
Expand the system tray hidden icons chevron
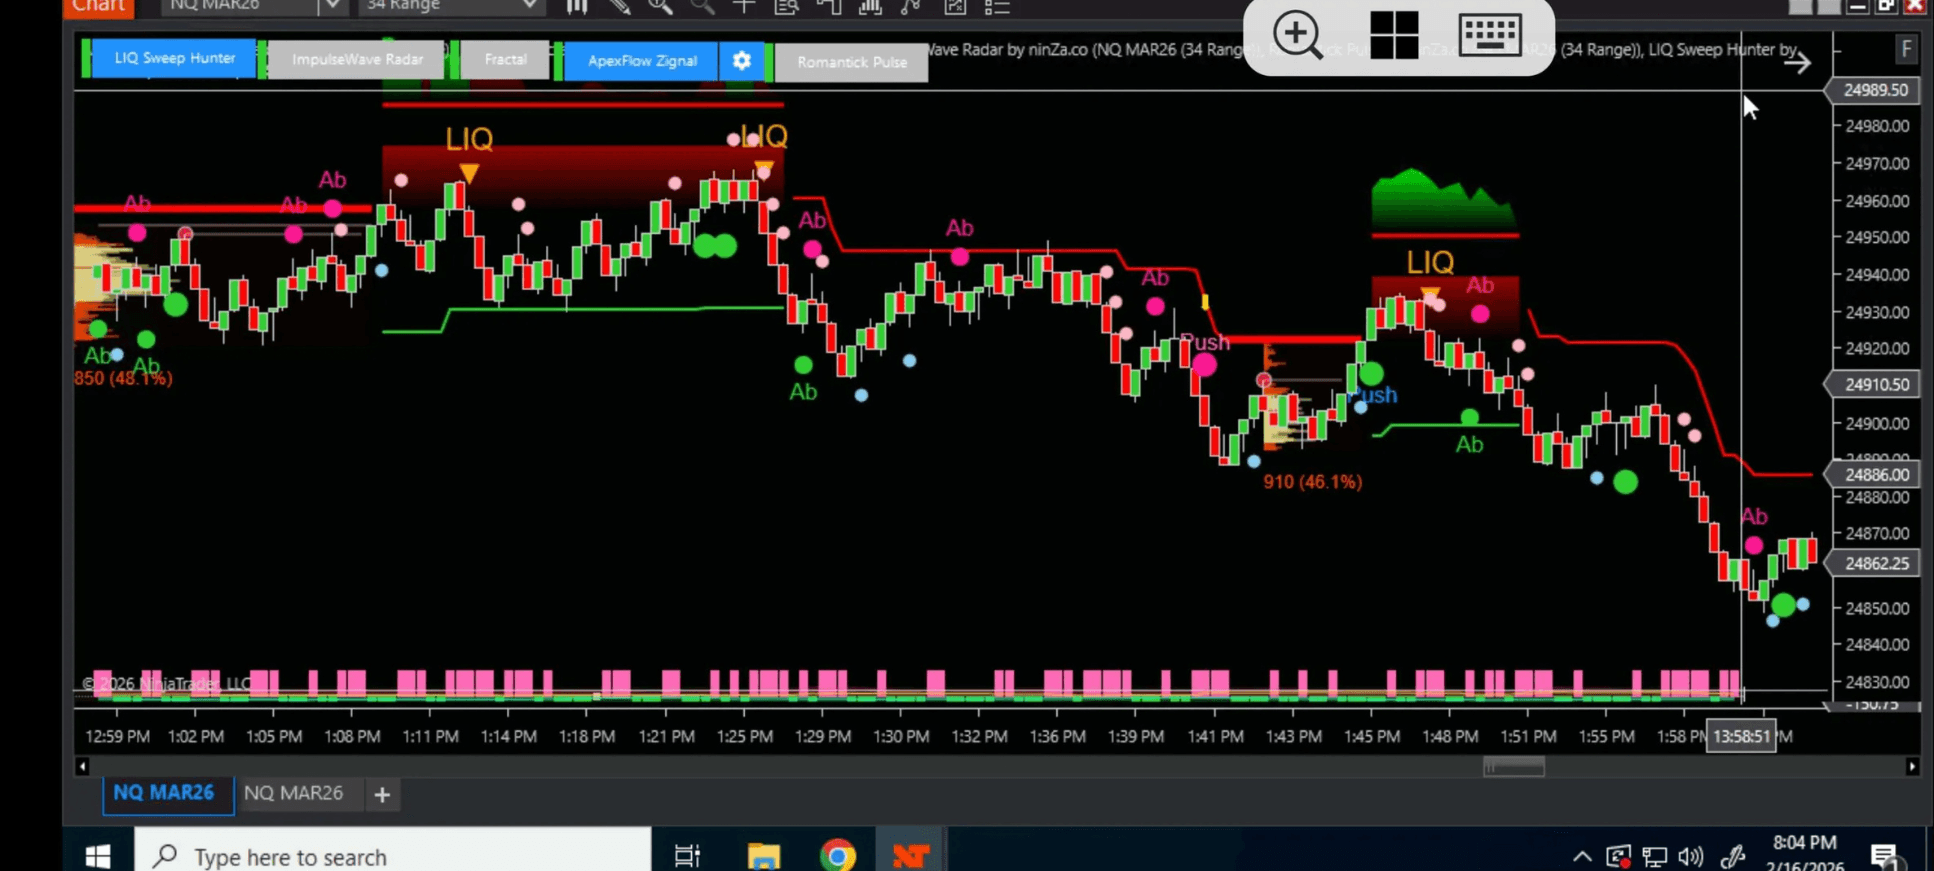(x=1581, y=856)
